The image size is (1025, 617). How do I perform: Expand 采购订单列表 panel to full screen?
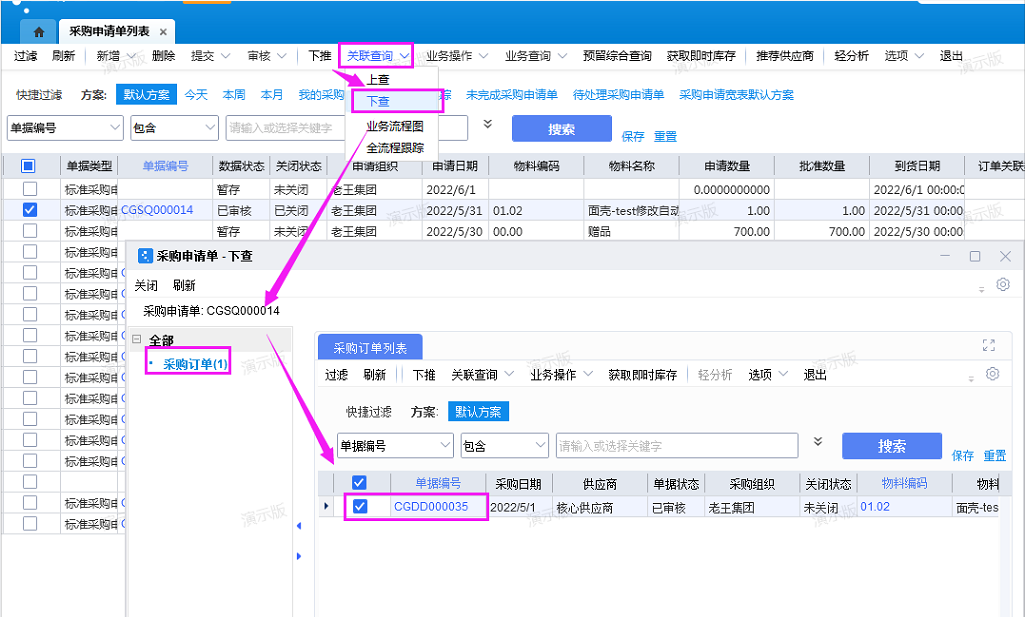click(988, 345)
